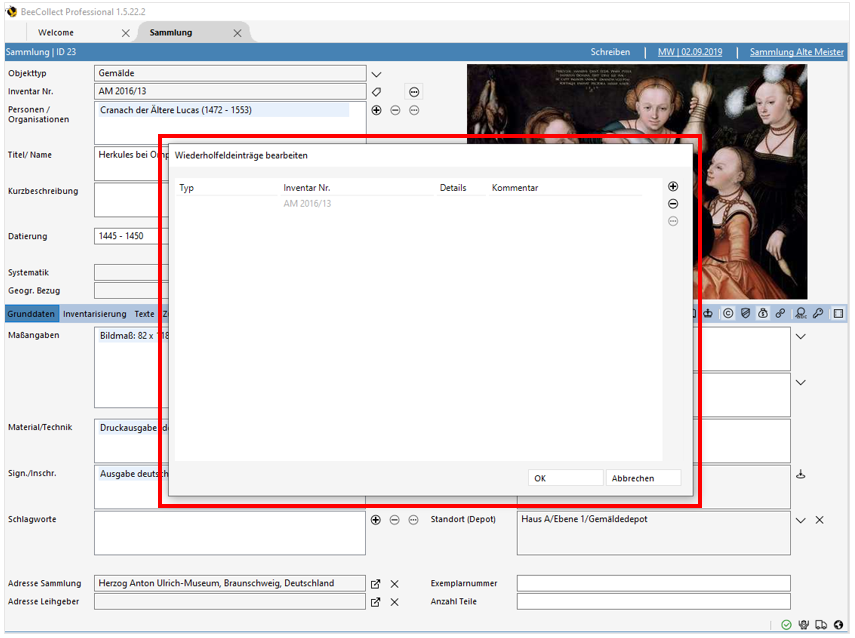Click the tag icon beside Inventar Nr.
Image resolution: width=855 pixels, height=638 pixels.
pos(377,92)
